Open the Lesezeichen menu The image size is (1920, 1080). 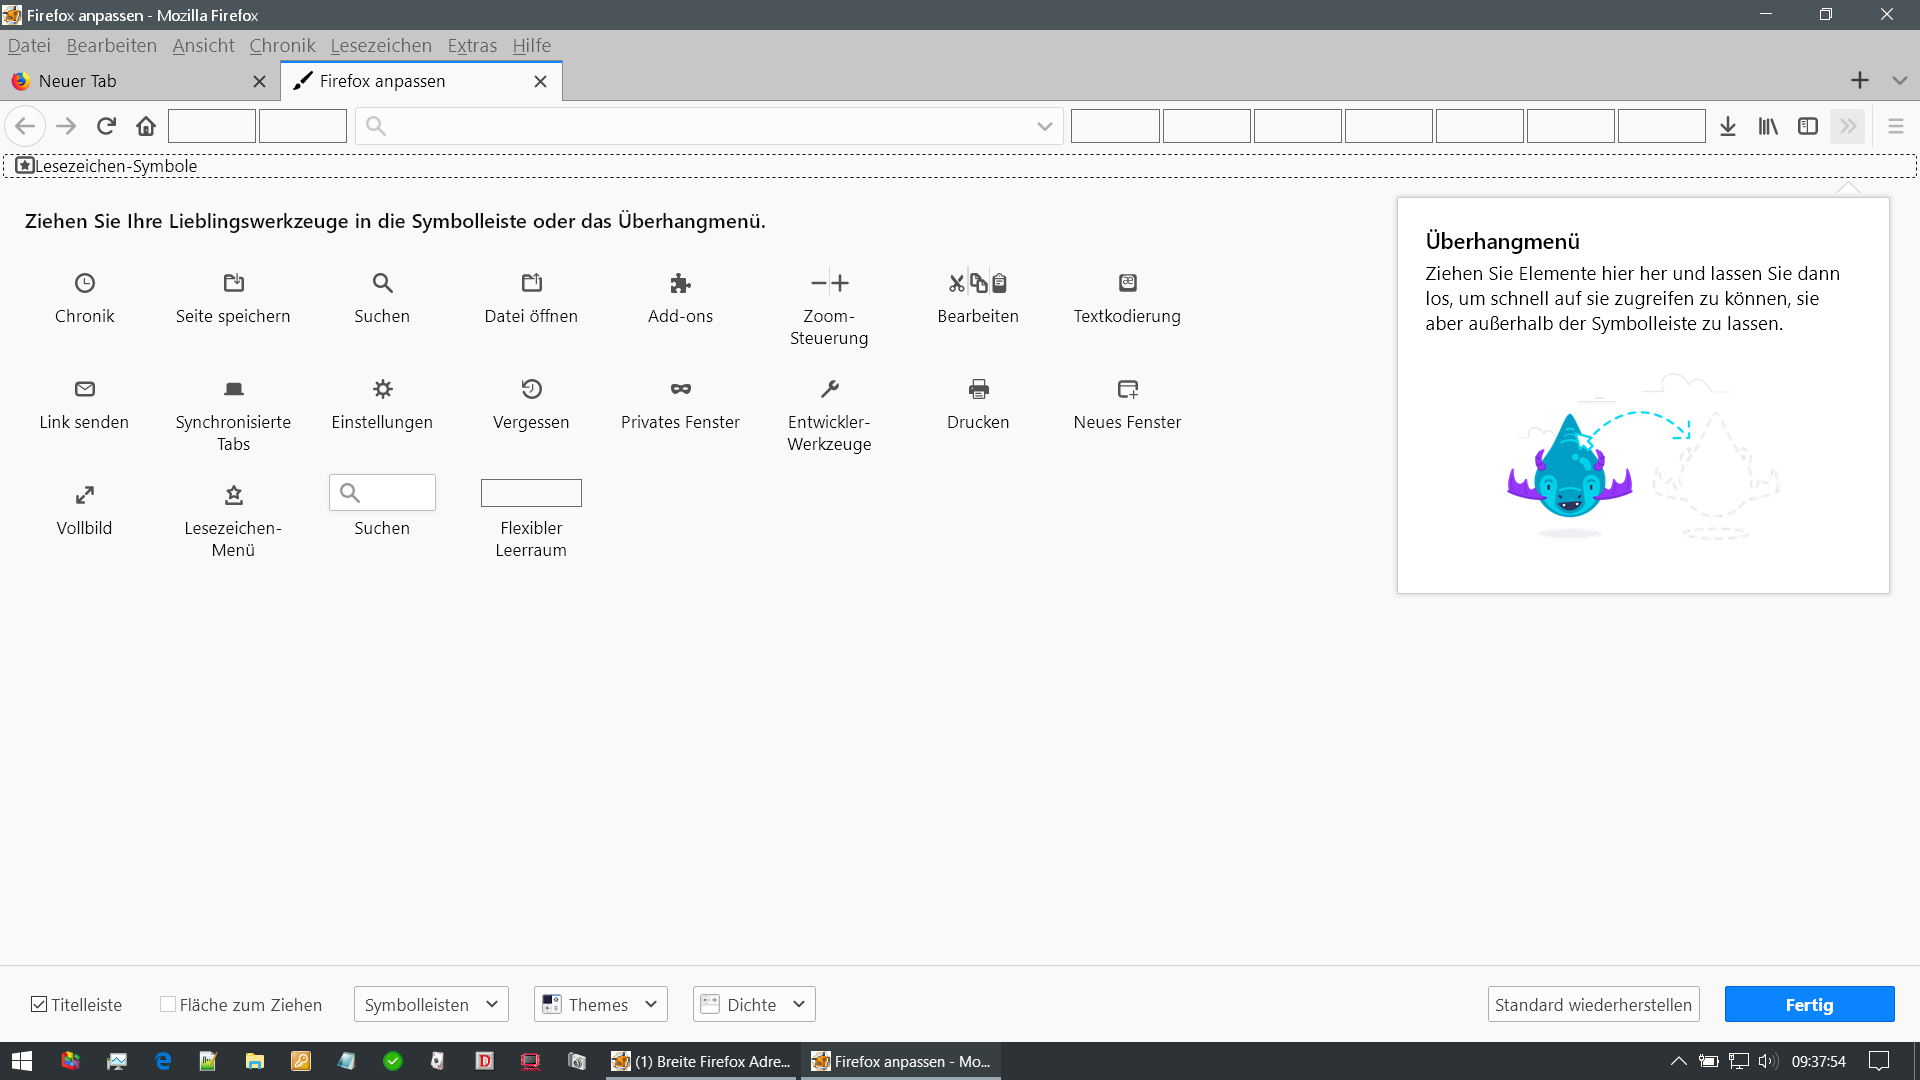[x=380, y=46]
